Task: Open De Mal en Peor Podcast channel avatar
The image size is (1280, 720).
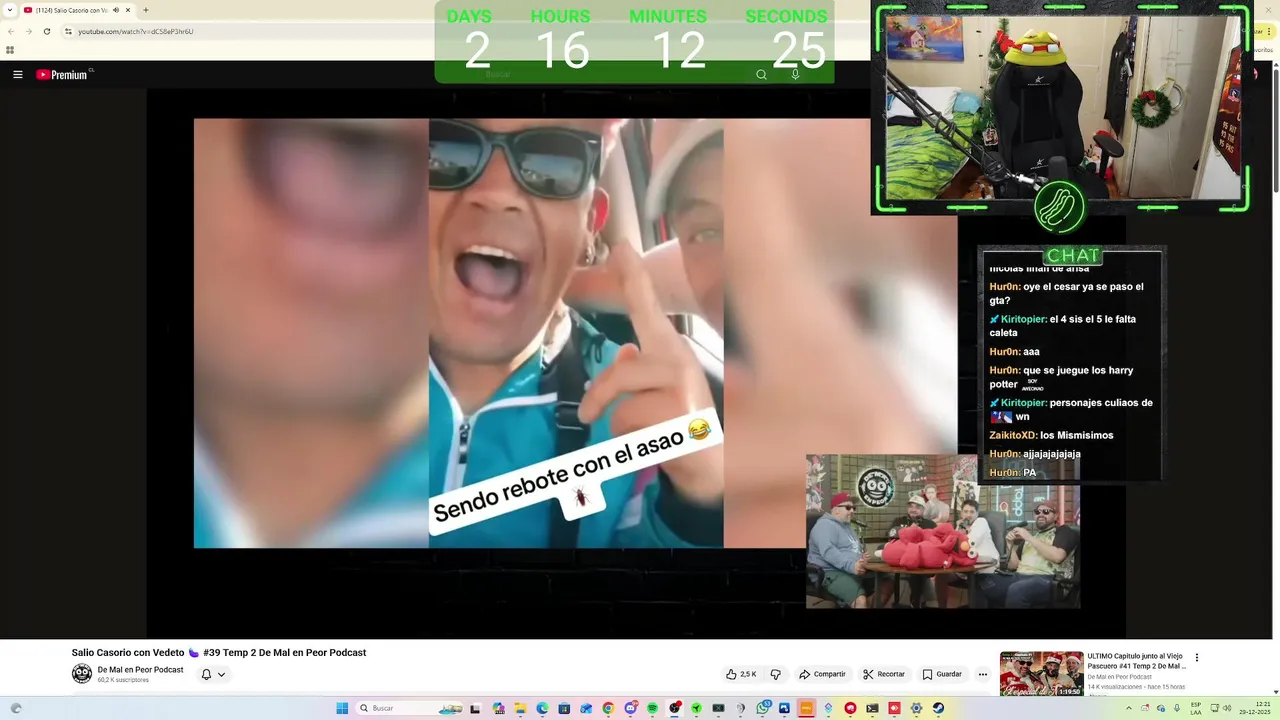Action: [82, 674]
